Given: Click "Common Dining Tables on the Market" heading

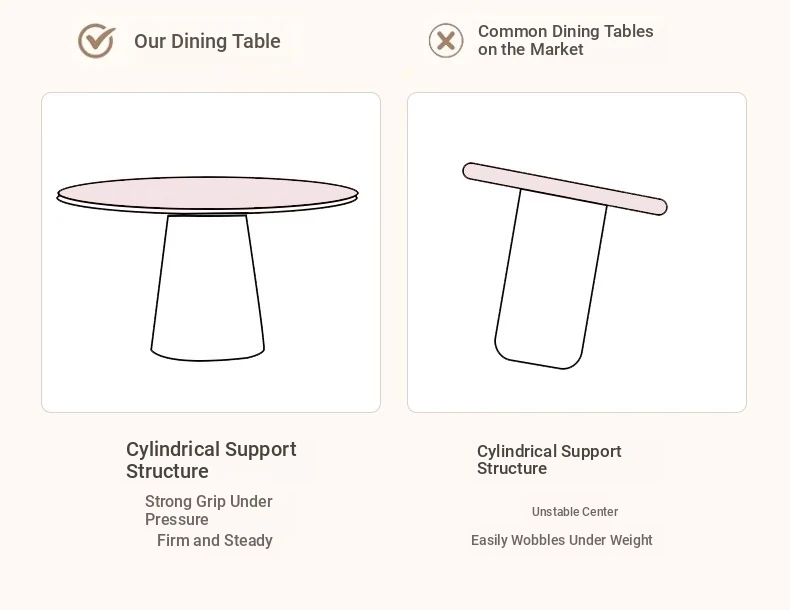Looking at the screenshot, I should point(565,40).
